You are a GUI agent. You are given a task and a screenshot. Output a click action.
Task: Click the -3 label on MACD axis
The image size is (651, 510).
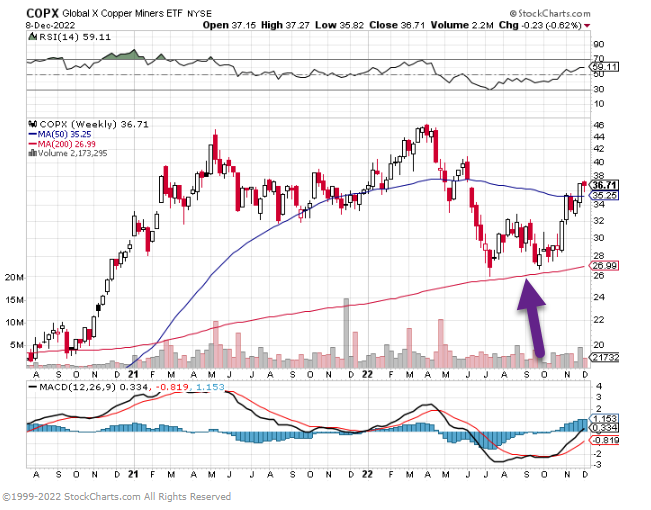click(x=597, y=465)
